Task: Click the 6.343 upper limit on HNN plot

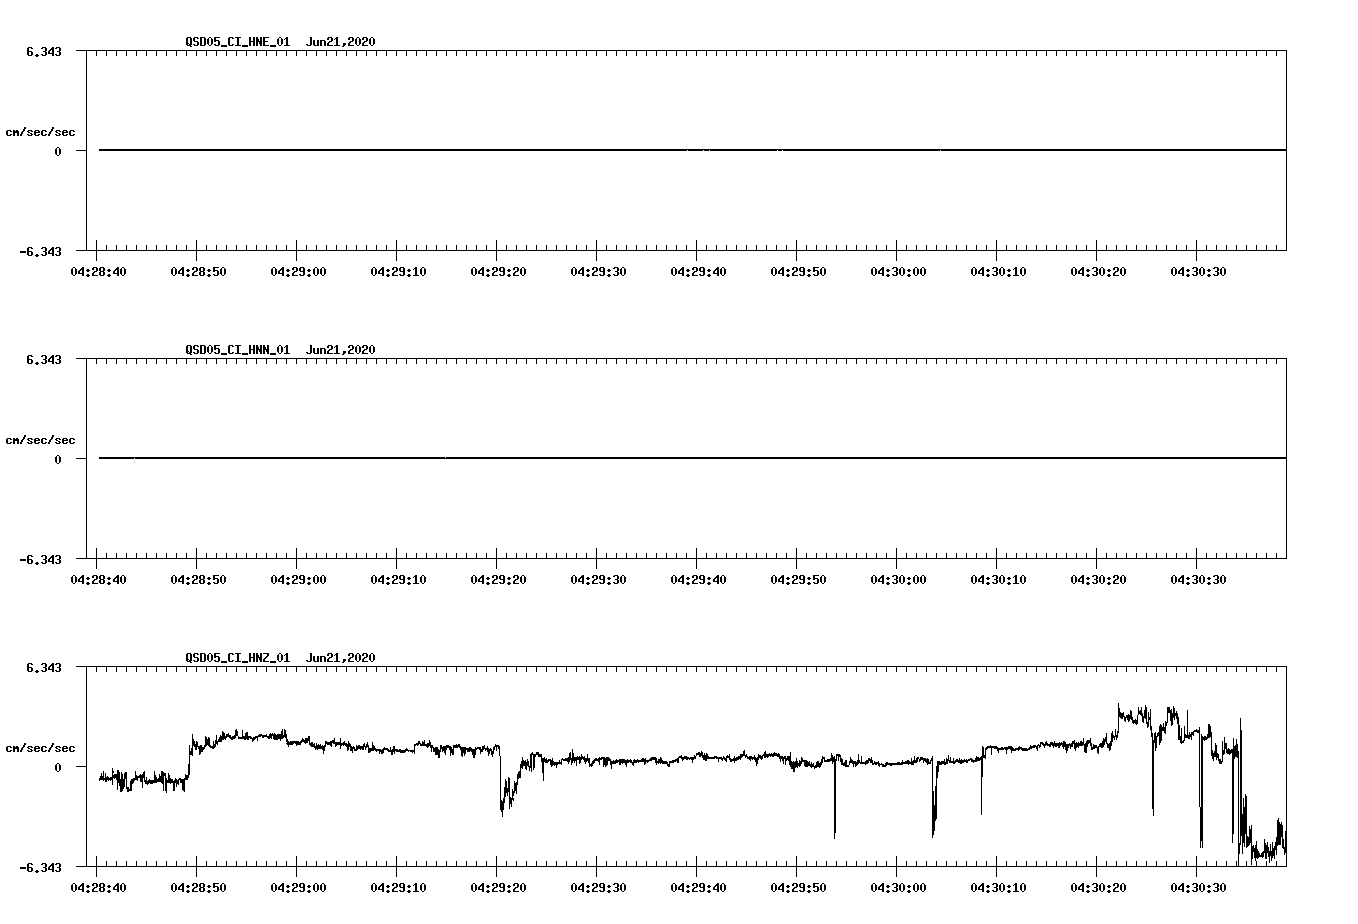Action: point(44,359)
